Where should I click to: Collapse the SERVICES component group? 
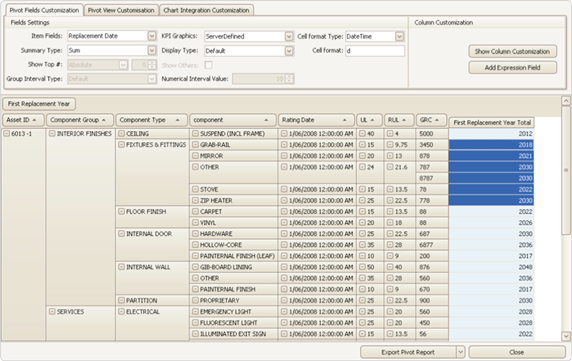(52, 312)
